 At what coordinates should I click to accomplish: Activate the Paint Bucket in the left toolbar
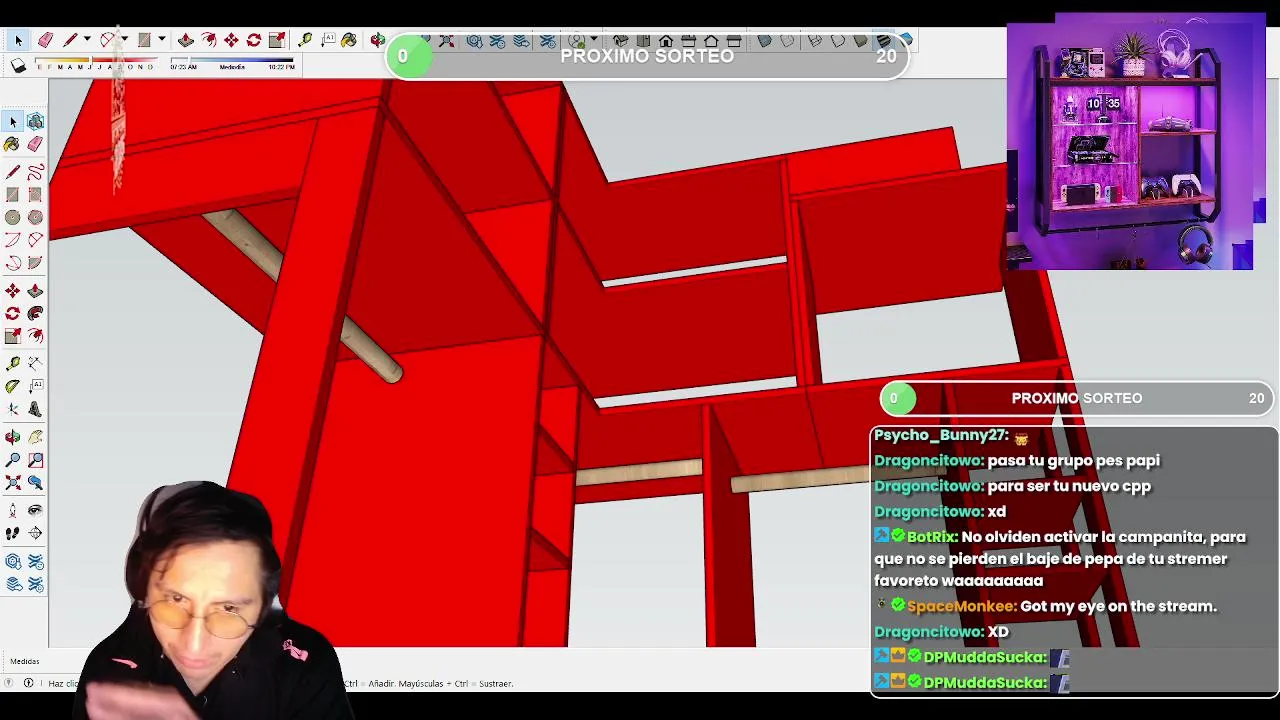(13, 145)
